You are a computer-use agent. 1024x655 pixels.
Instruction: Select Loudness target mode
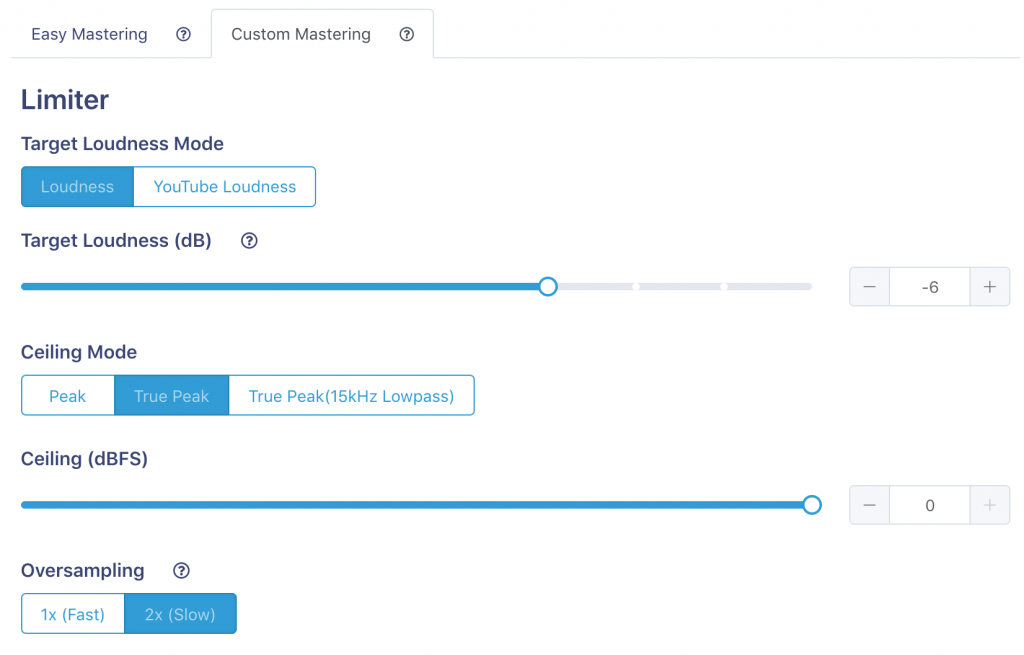point(77,187)
